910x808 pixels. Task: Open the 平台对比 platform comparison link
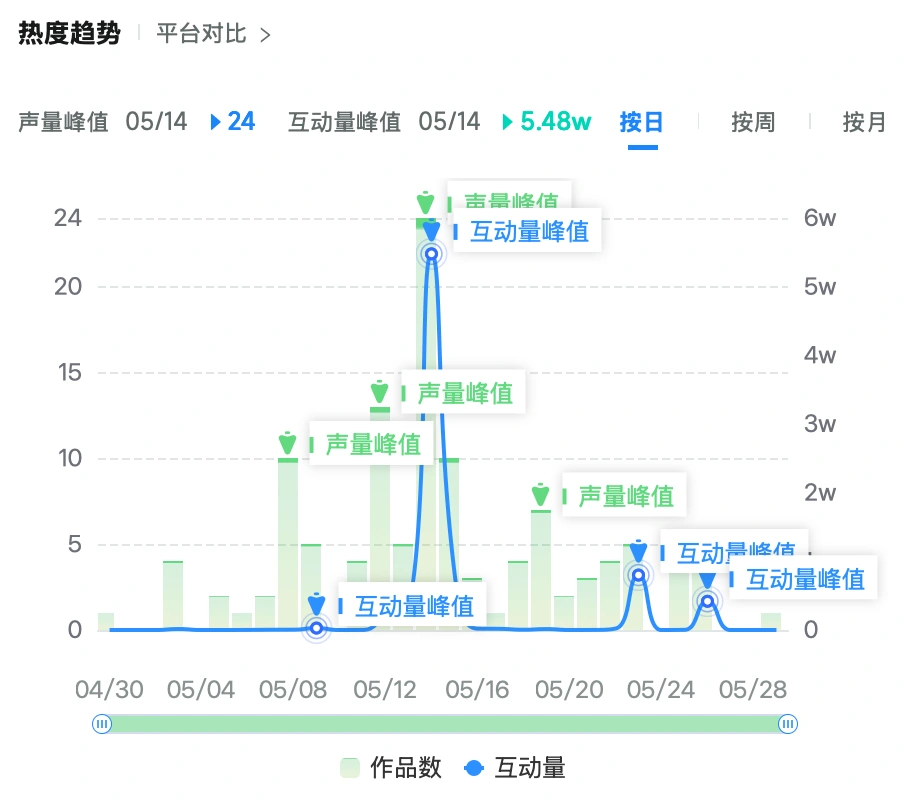click(x=201, y=34)
